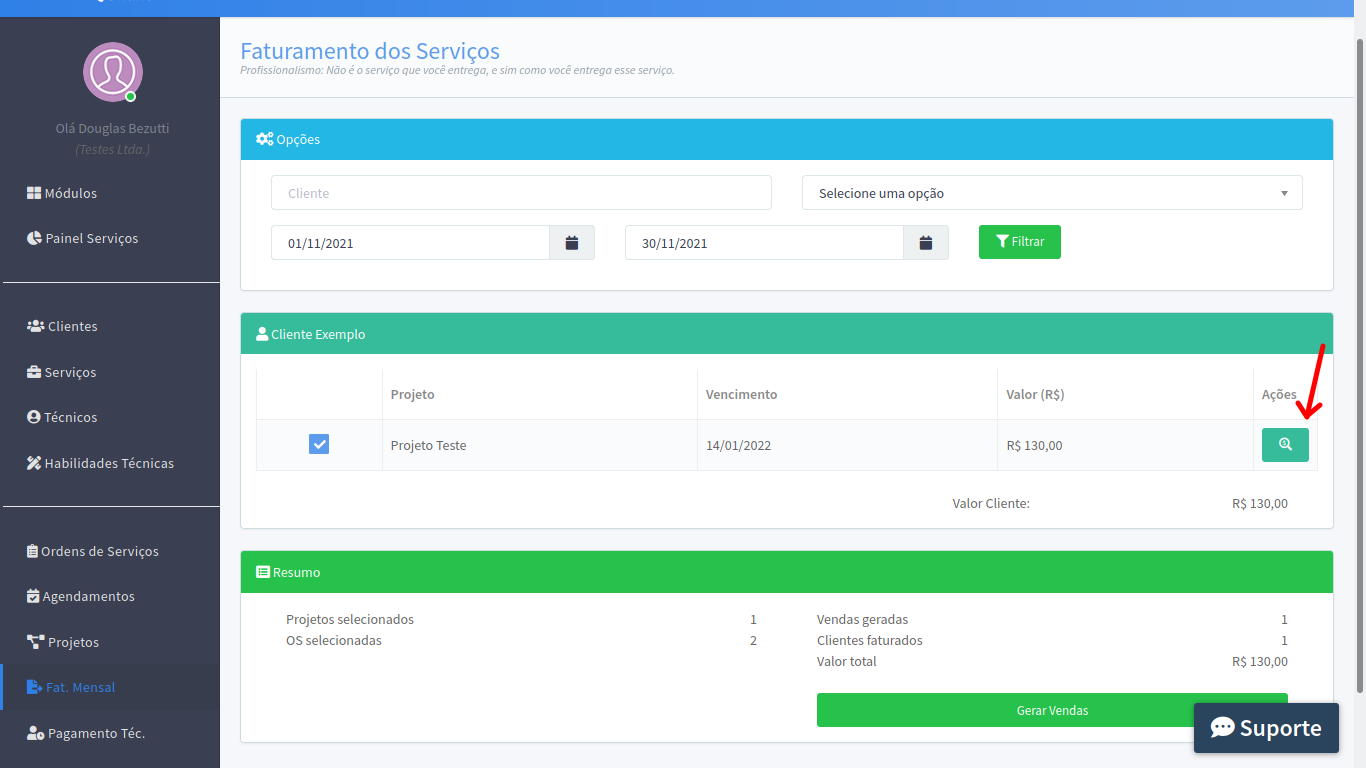Viewport: 1366px width, 768px height.
Task: Click the start date field 01/11/2021
Action: 410,243
